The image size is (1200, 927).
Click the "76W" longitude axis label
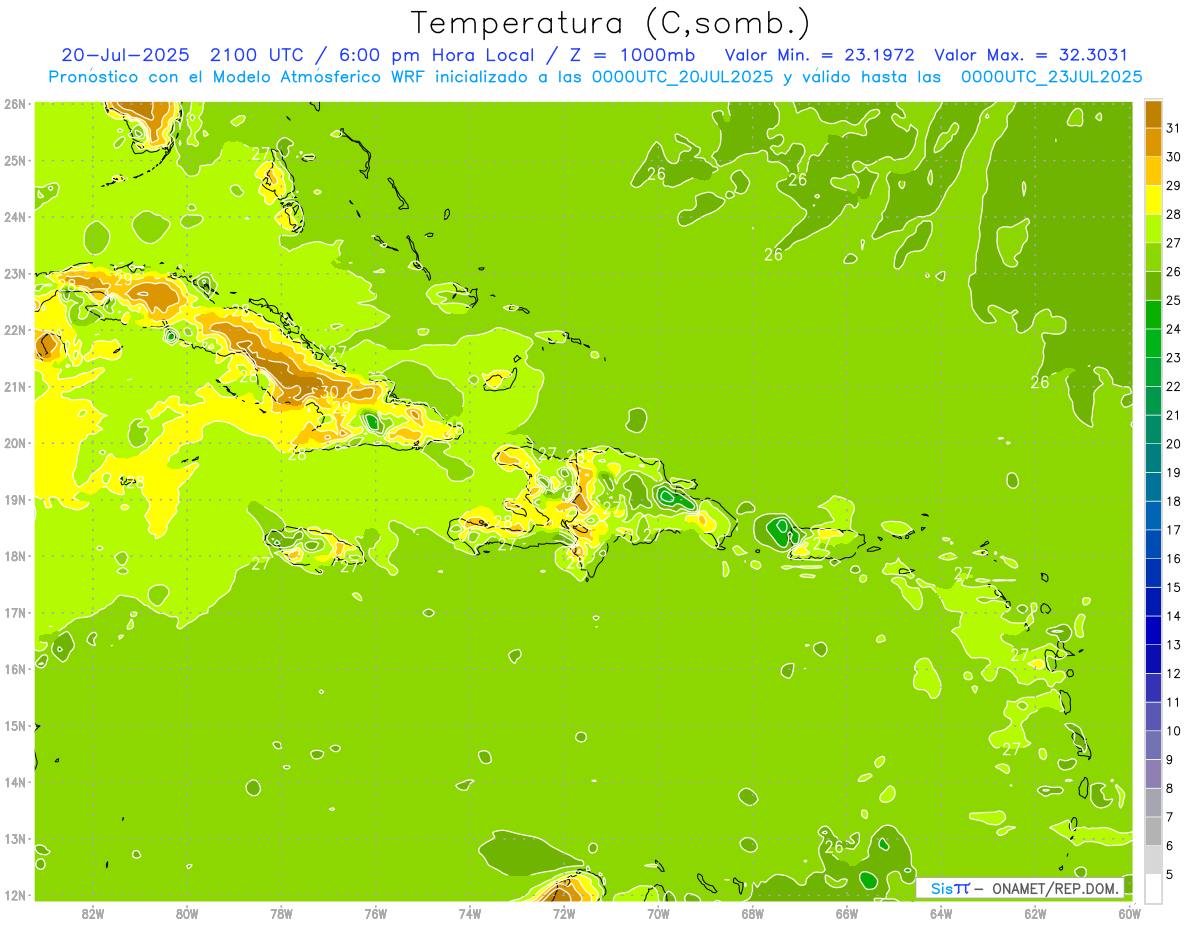point(375,913)
